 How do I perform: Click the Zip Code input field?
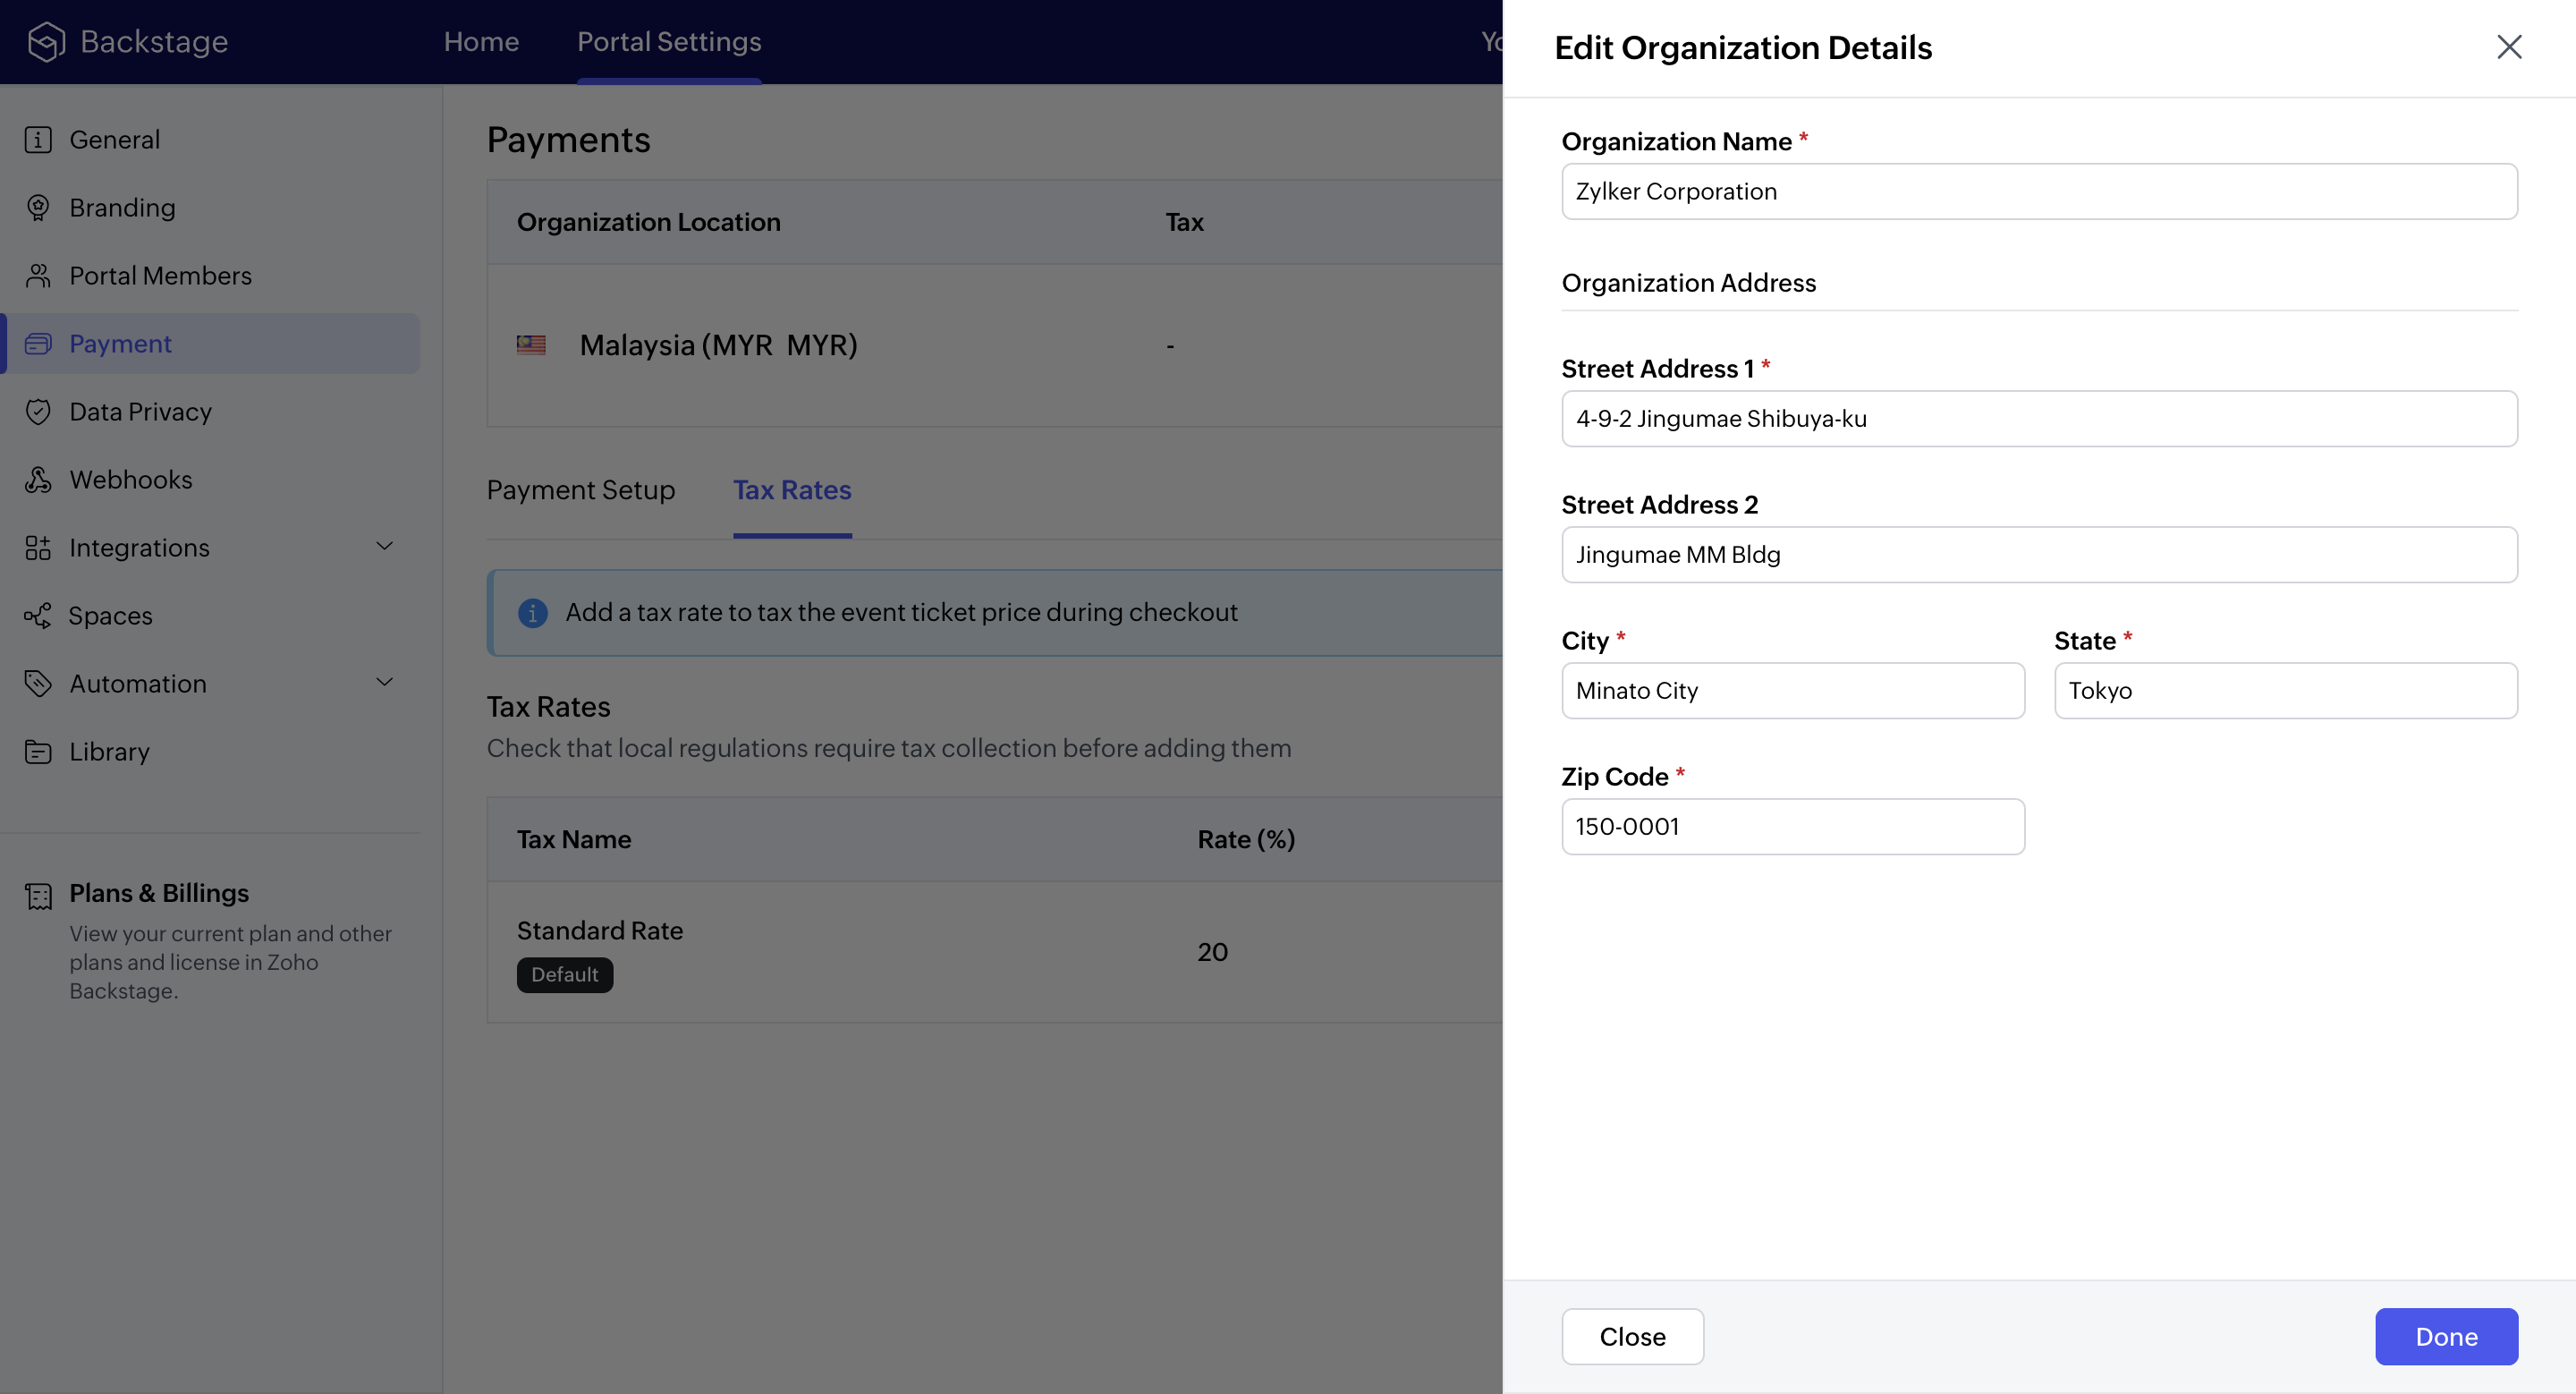coord(1793,826)
